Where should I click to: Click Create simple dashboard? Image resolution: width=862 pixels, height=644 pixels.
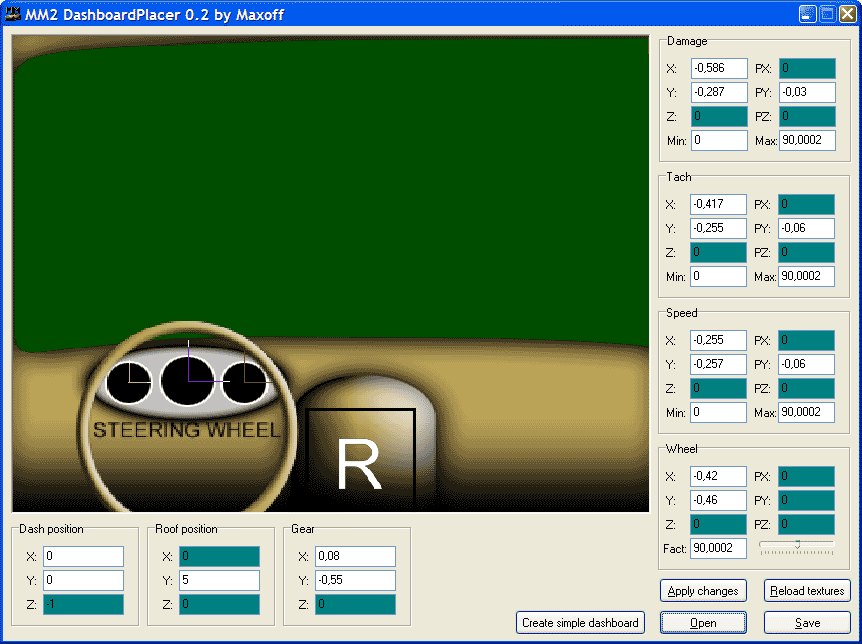pyautogui.click(x=580, y=623)
